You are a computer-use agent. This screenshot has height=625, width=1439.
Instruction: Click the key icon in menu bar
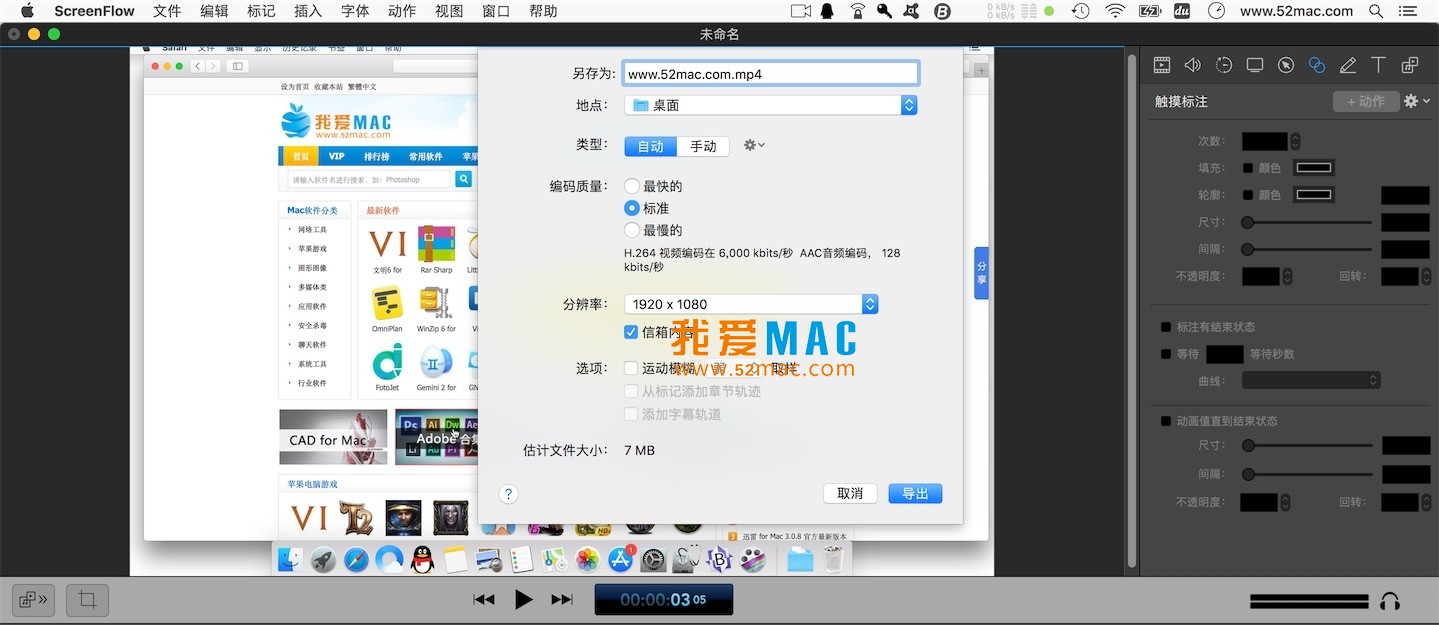884,11
